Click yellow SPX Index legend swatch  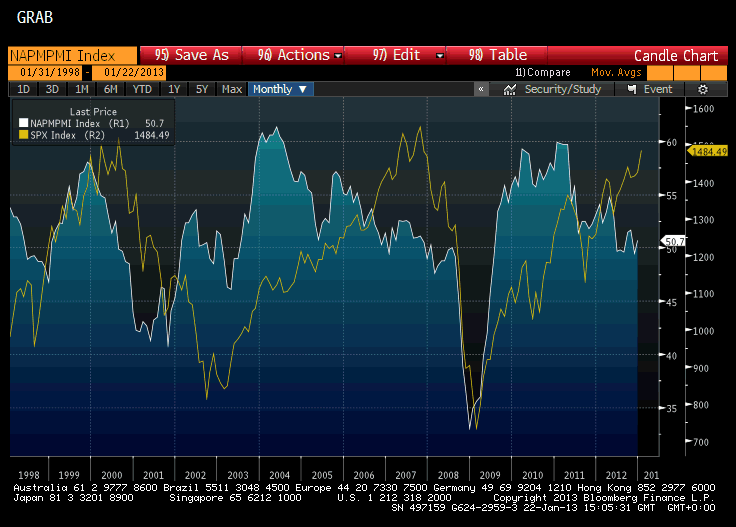(x=23, y=134)
